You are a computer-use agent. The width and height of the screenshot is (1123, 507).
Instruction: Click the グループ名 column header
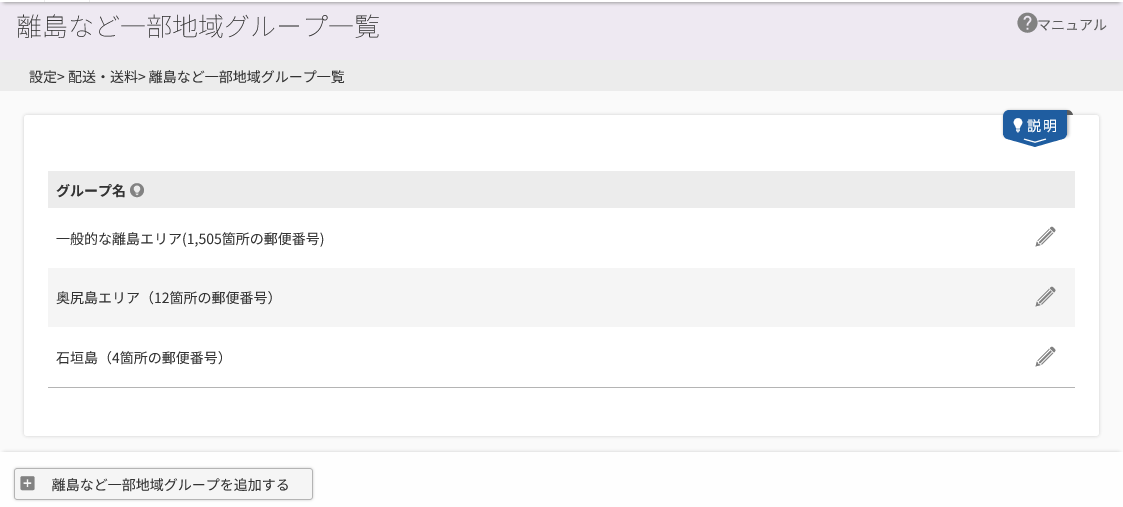(91, 190)
